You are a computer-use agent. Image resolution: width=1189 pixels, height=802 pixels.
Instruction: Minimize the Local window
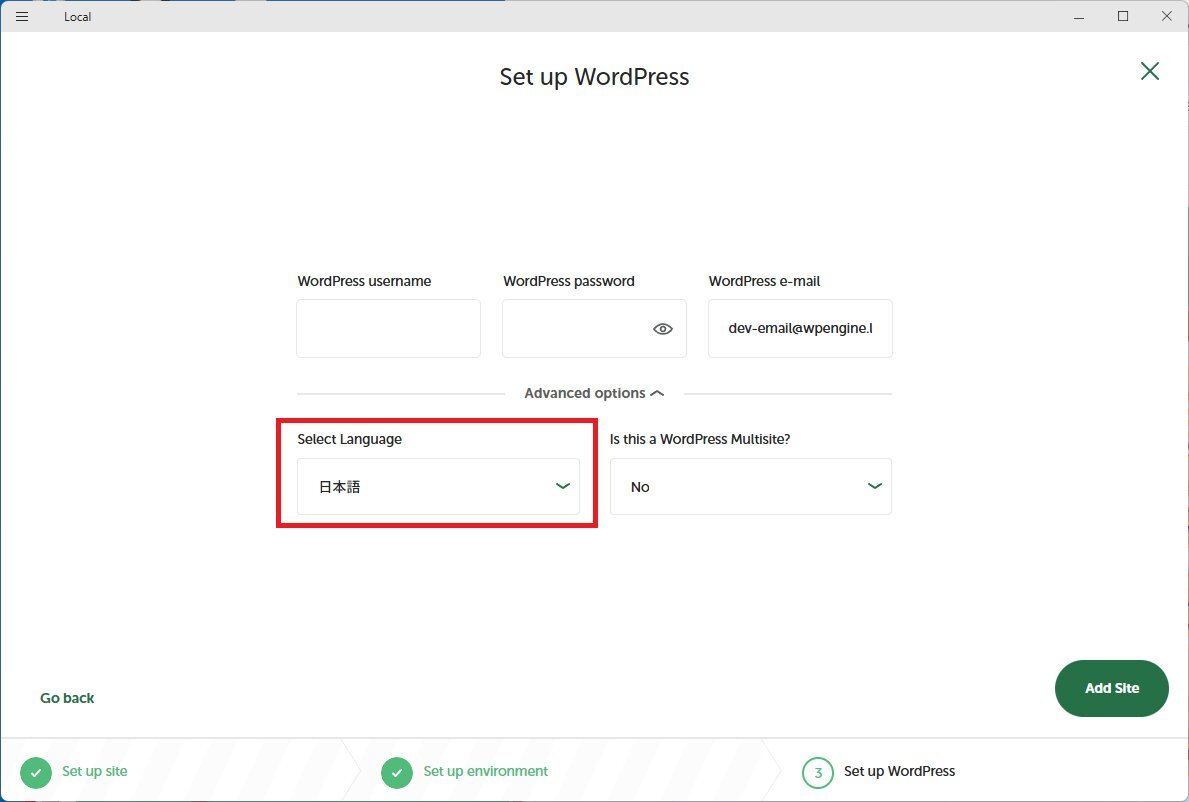[x=1079, y=17]
